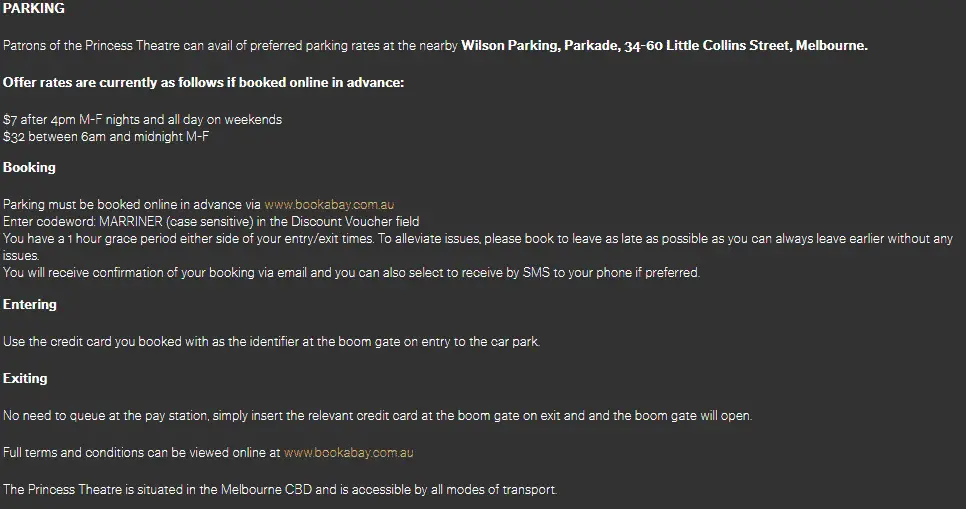Click the Exiting subheading
Screen dimensions: 966x509
[25, 378]
